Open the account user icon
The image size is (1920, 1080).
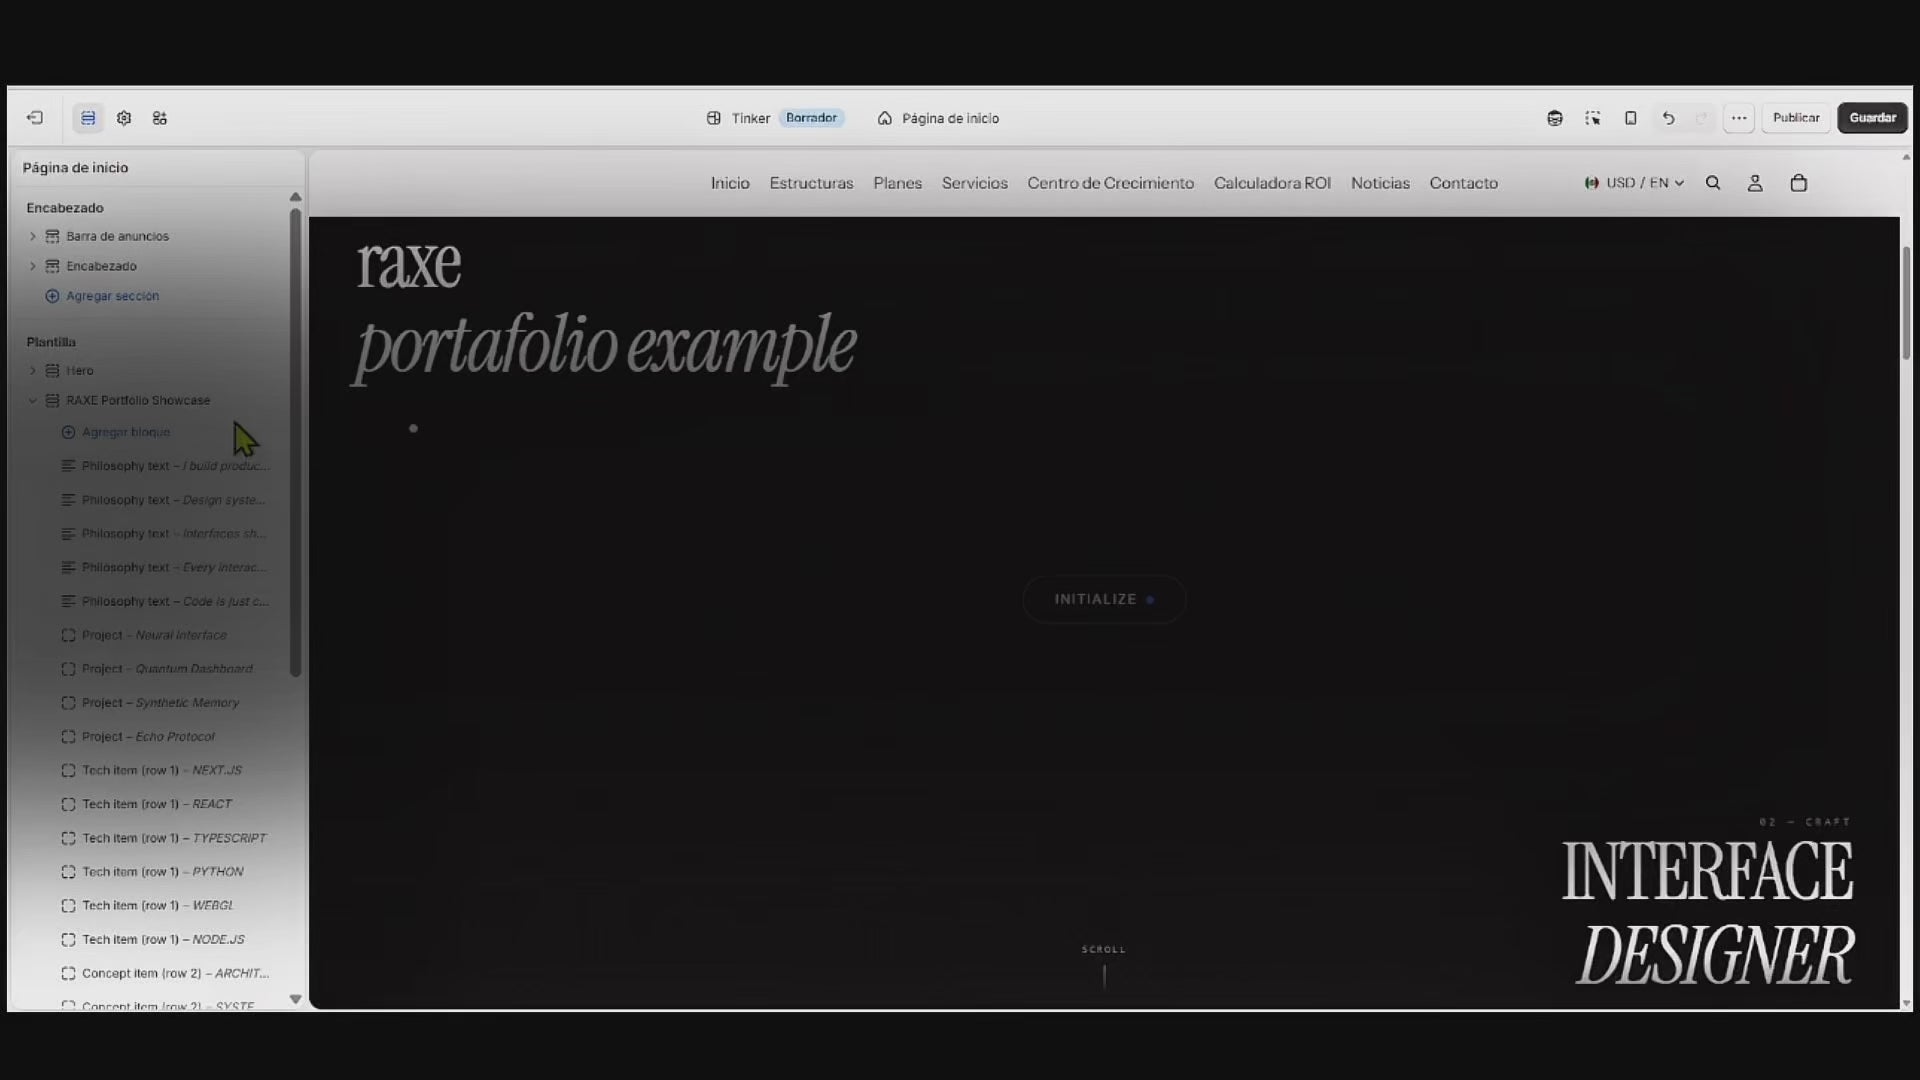pyautogui.click(x=1755, y=183)
